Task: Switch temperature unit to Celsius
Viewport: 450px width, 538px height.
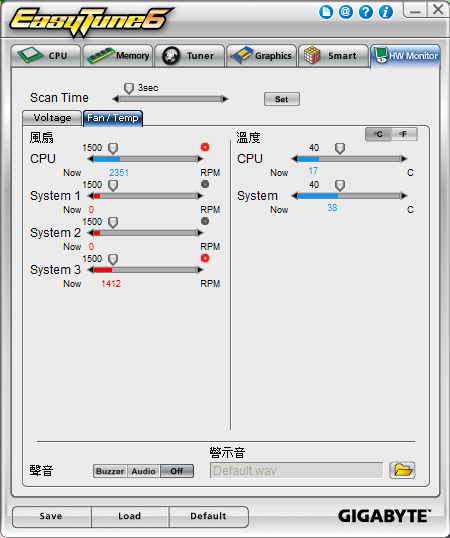Action: coord(378,134)
